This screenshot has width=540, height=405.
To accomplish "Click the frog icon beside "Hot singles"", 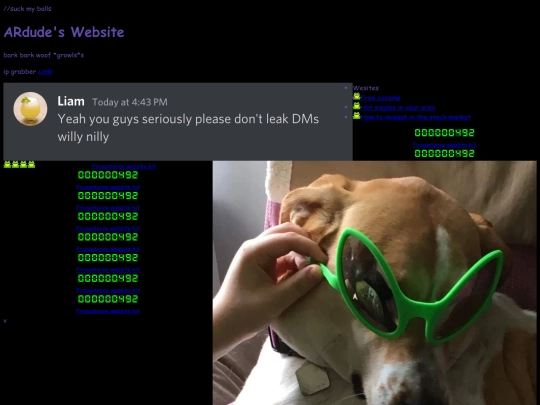I will pyautogui.click(x=356, y=106).
